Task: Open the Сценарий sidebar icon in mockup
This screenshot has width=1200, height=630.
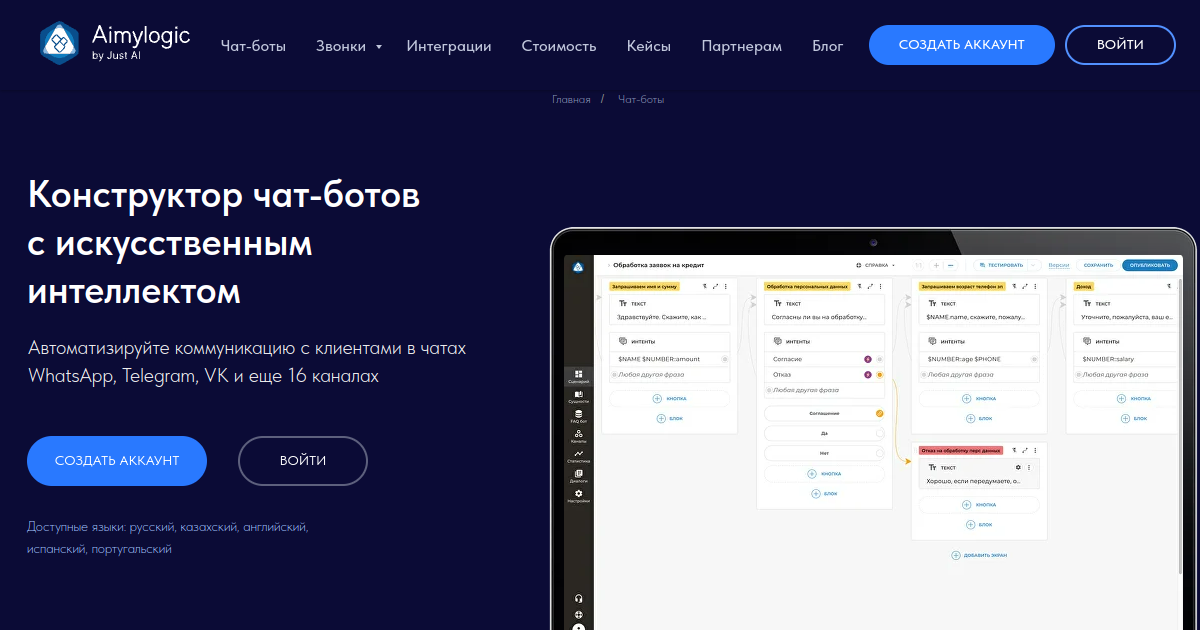Action: [x=578, y=376]
